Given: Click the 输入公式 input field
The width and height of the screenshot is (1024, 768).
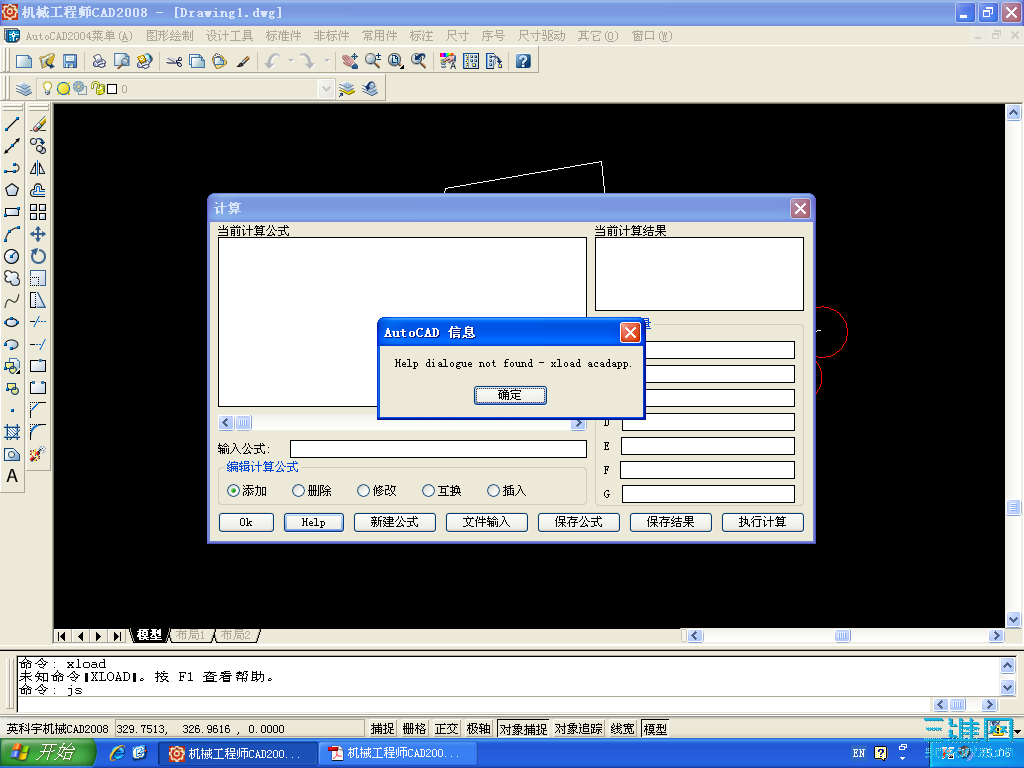Looking at the screenshot, I should [438, 449].
